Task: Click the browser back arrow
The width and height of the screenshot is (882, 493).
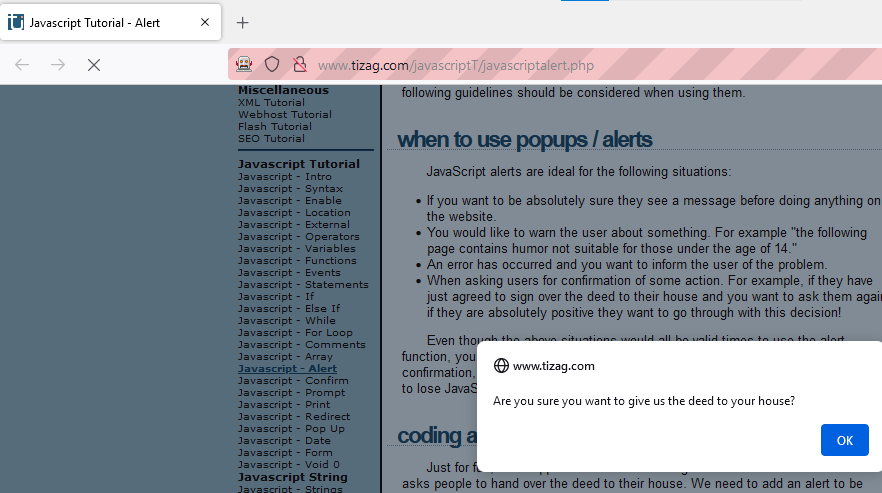Action: click(22, 65)
